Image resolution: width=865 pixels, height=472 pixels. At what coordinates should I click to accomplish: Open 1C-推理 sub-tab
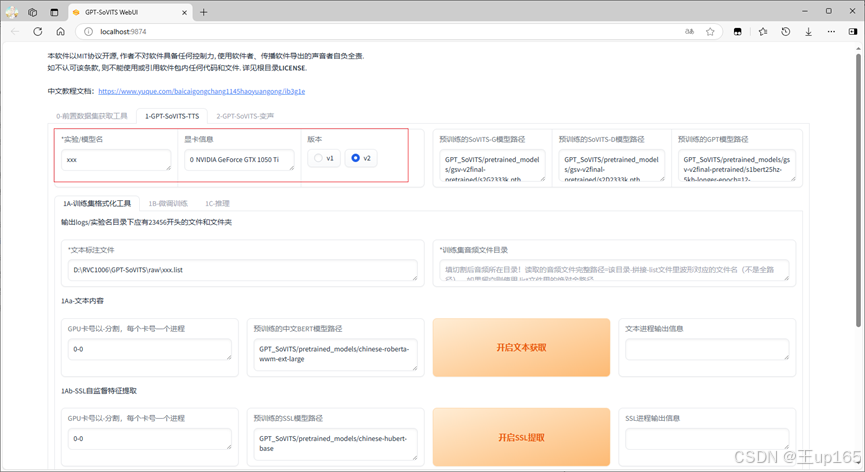pyautogui.click(x=217, y=203)
